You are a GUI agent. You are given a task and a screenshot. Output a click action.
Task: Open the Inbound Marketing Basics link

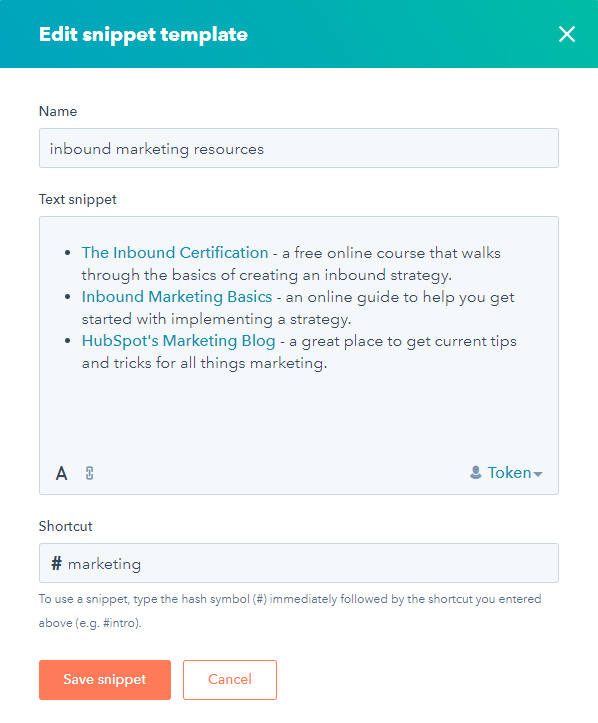[177, 297]
